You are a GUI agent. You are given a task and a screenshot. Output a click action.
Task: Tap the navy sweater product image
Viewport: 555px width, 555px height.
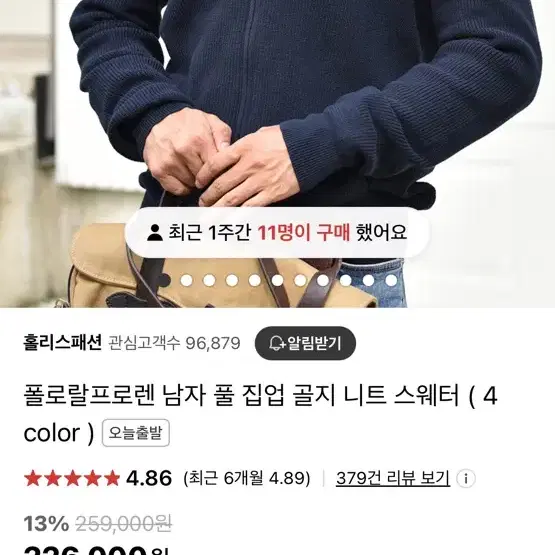[277, 154]
